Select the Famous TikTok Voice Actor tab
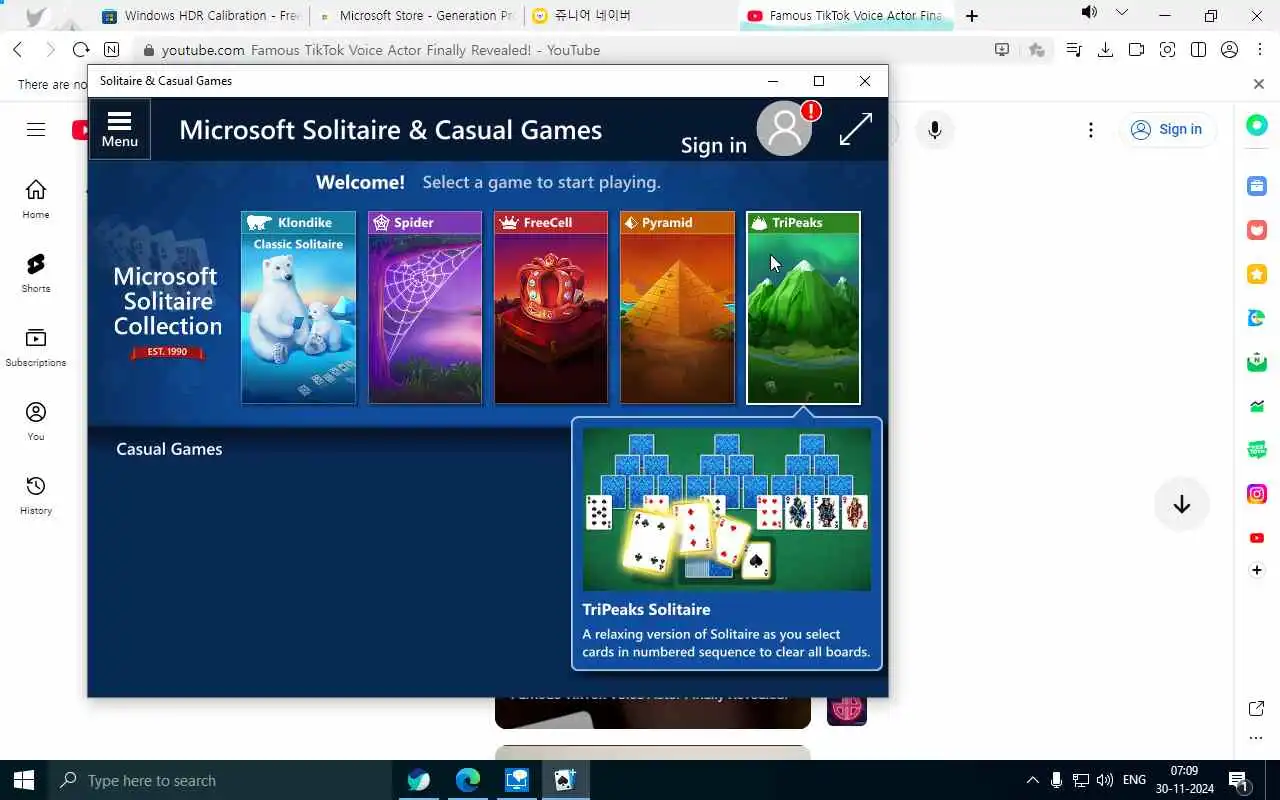 coord(845,16)
